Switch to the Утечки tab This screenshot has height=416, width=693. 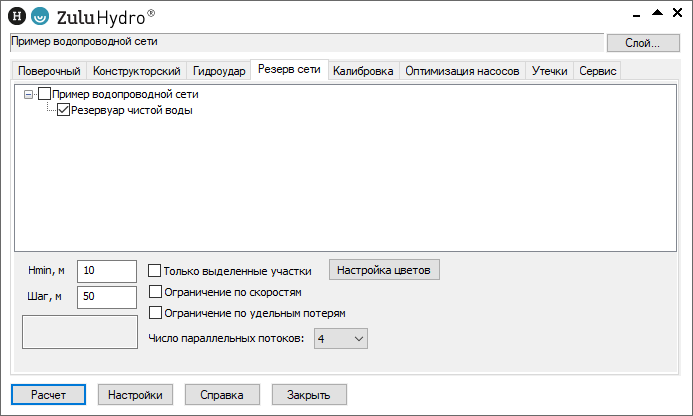[x=549, y=71]
